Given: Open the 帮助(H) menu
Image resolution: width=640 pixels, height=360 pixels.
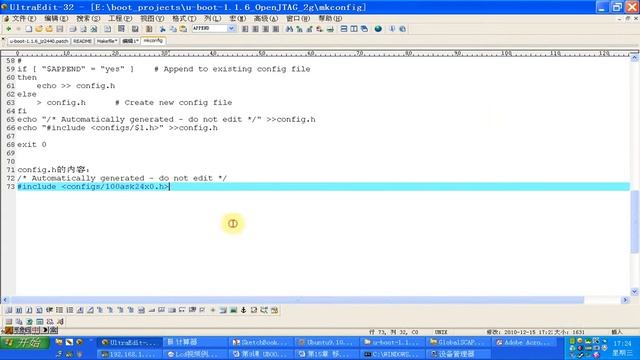Looking at the screenshot, I should point(330,18).
